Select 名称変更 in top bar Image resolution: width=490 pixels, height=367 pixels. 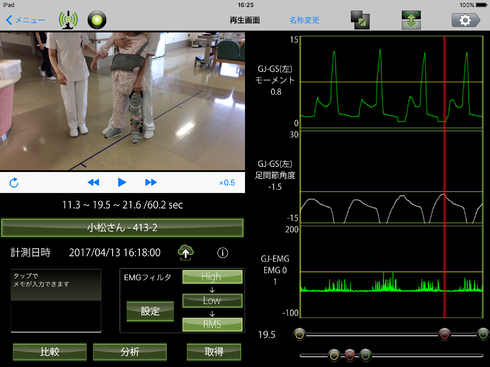tap(304, 20)
